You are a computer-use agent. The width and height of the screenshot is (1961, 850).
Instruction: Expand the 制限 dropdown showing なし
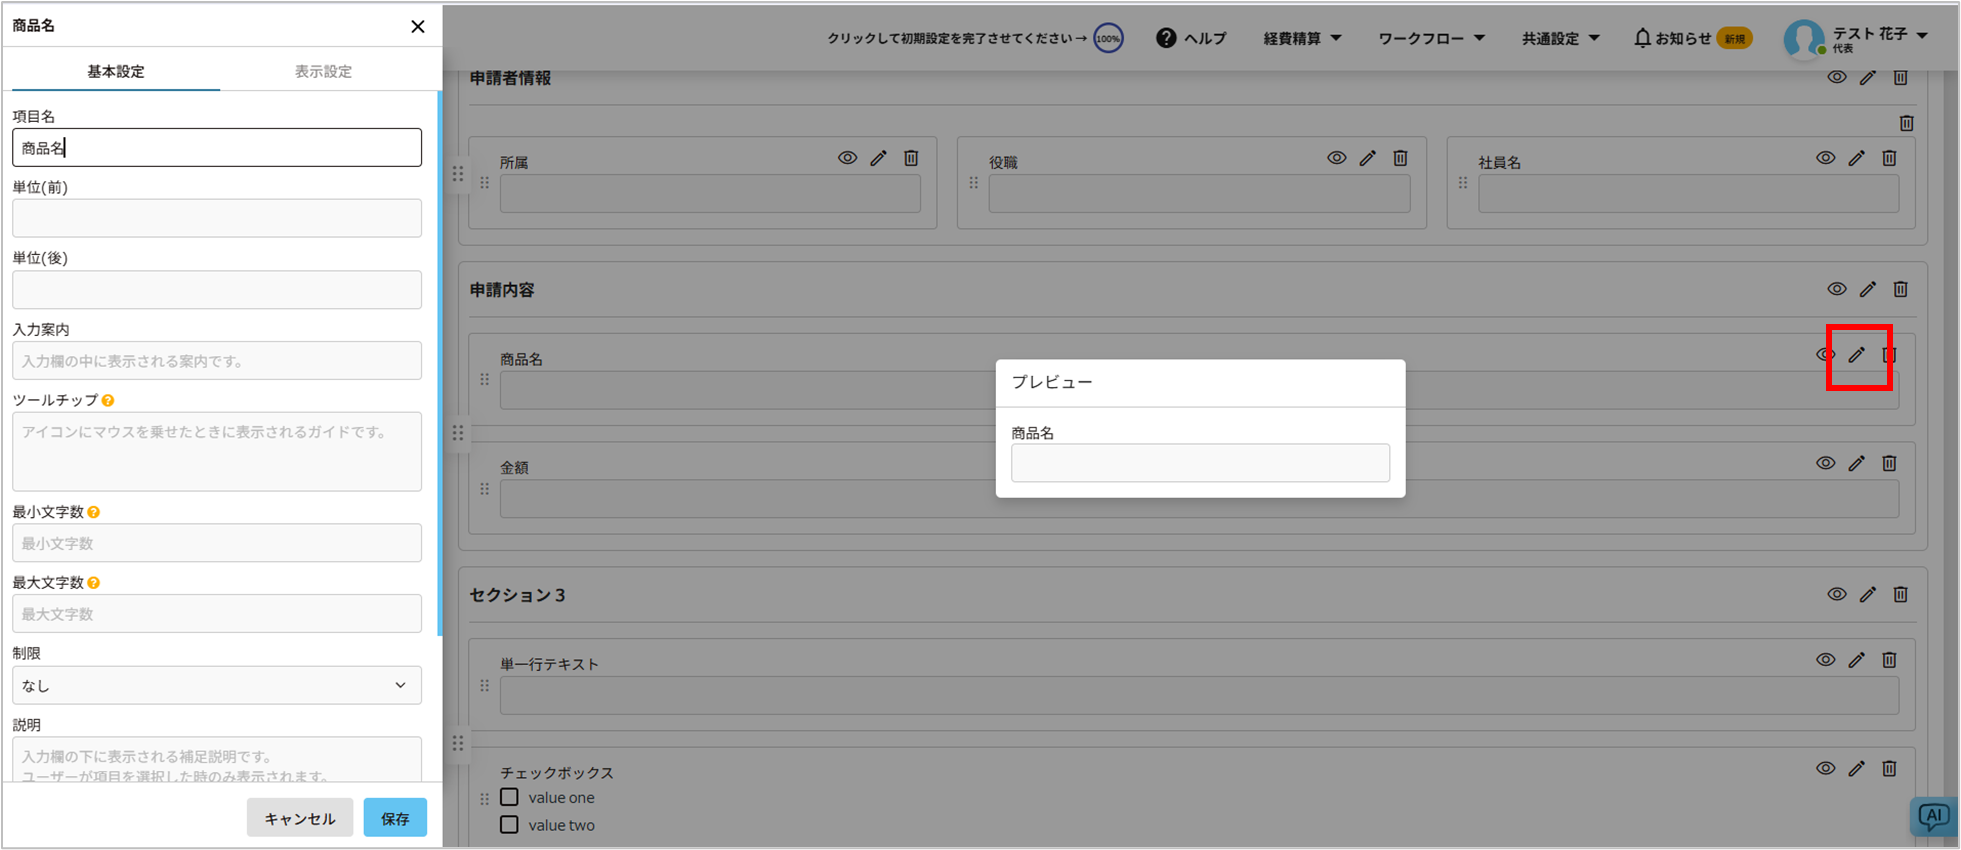[x=217, y=686]
